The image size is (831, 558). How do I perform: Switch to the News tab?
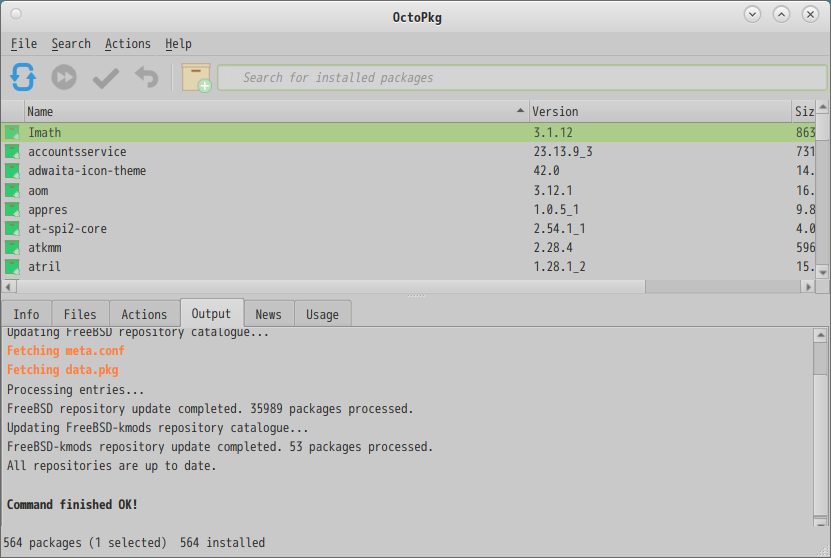[269, 314]
